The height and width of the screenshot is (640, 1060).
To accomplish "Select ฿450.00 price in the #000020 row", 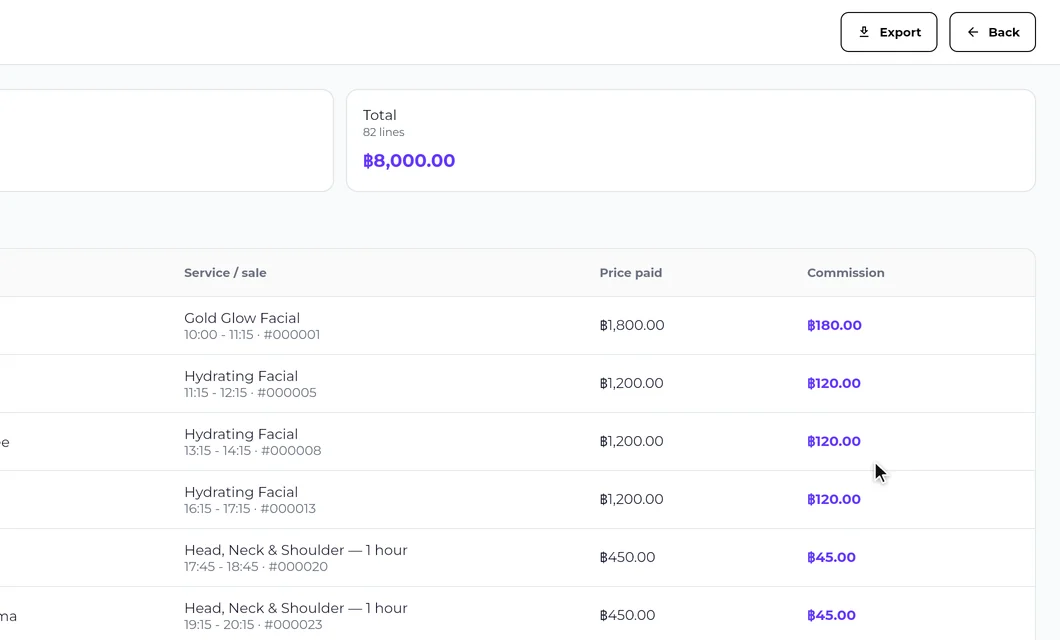I will click(627, 558).
